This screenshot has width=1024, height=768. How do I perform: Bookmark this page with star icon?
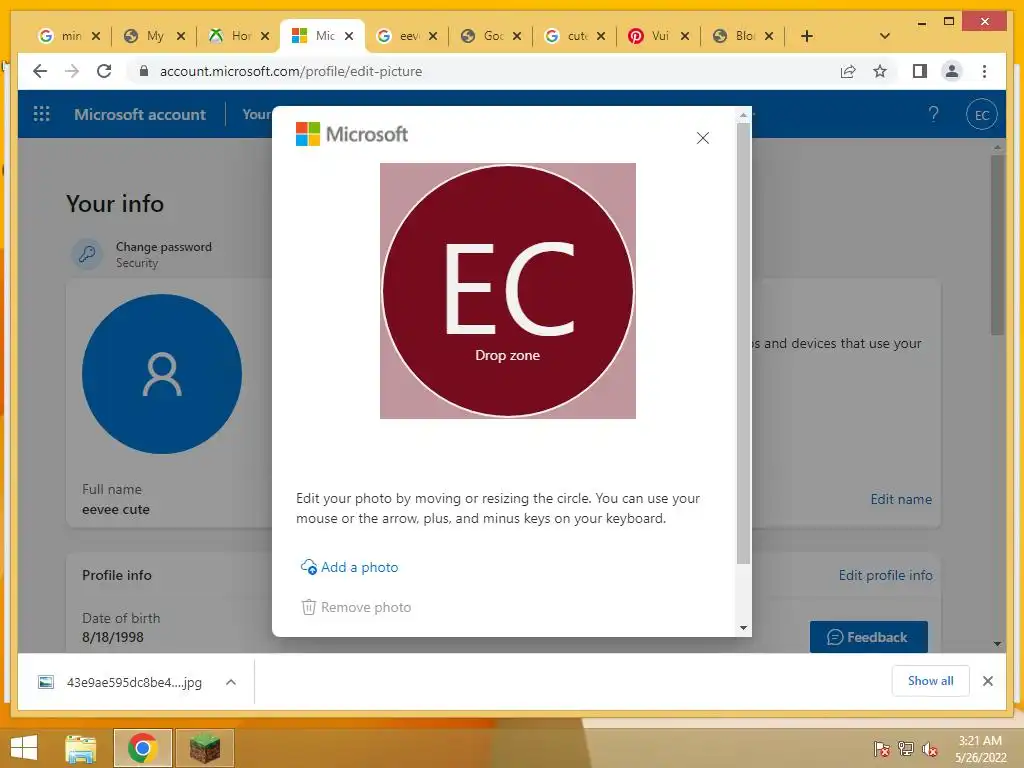point(880,71)
